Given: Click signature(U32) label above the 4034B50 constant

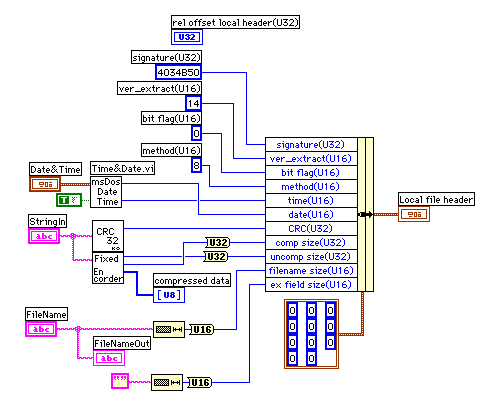Looking at the screenshot, I should coord(166,57).
